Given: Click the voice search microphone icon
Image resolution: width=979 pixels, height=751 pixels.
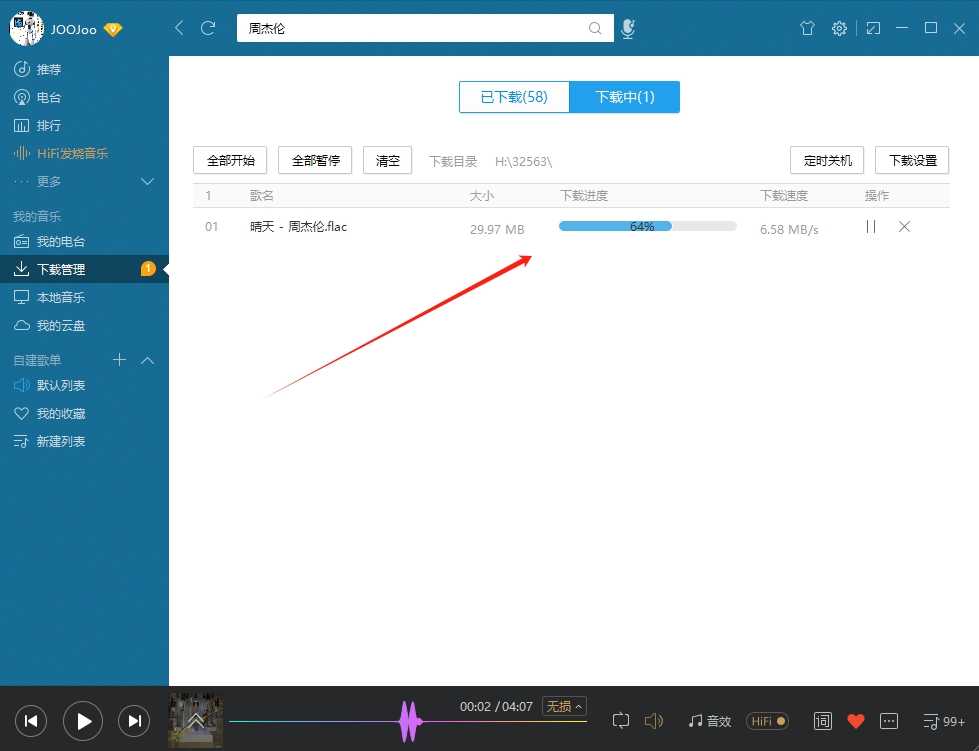Looking at the screenshot, I should click(x=627, y=29).
